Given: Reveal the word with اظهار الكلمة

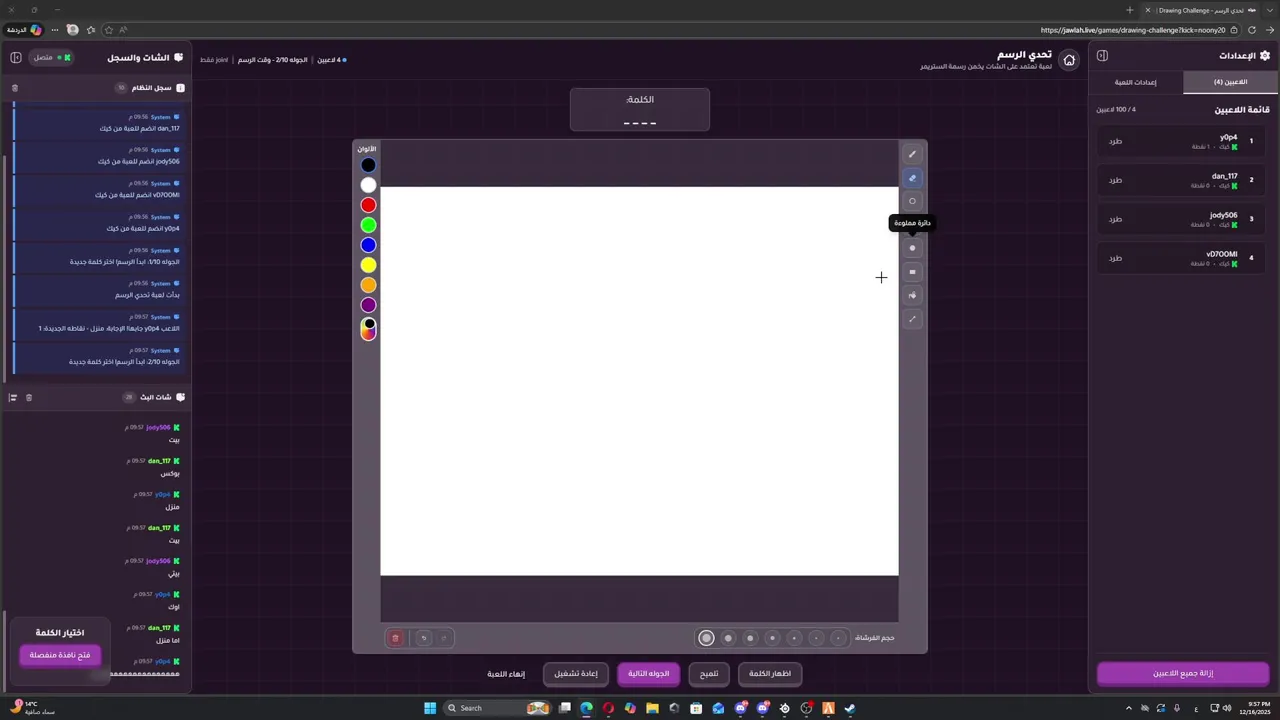Looking at the screenshot, I should tap(770, 674).
